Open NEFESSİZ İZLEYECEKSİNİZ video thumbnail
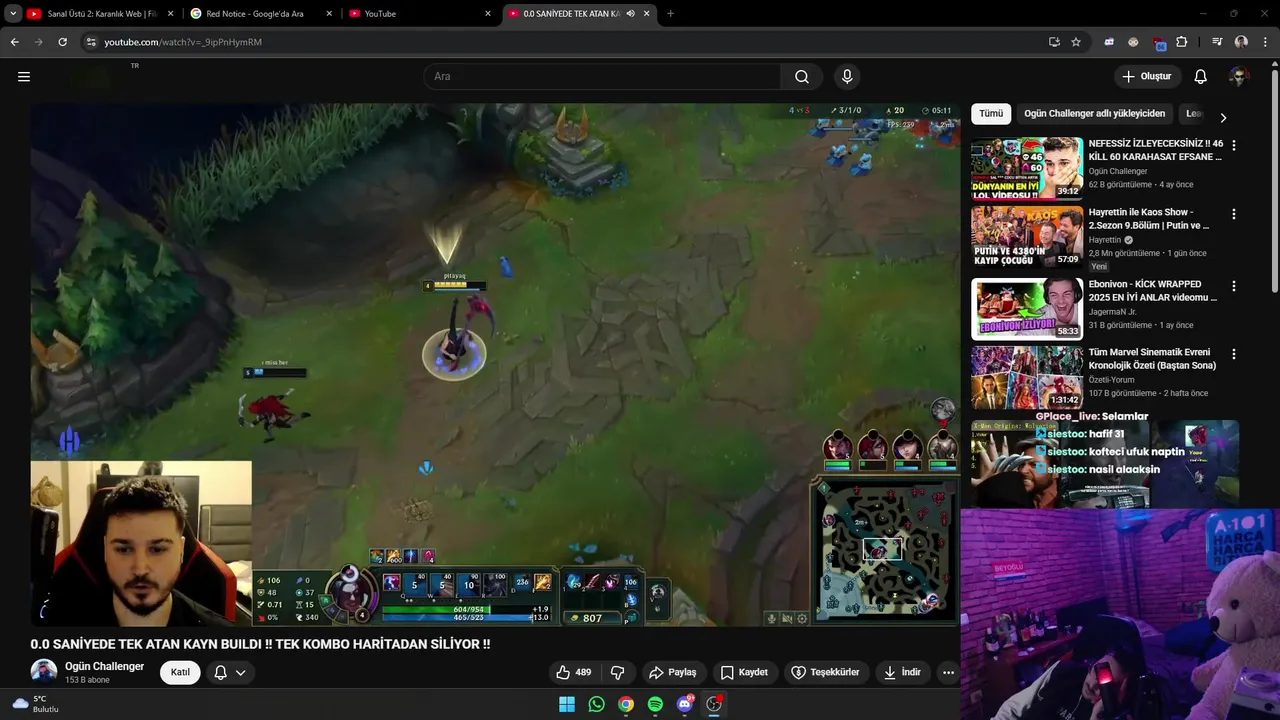The width and height of the screenshot is (1280, 720). 1027,168
